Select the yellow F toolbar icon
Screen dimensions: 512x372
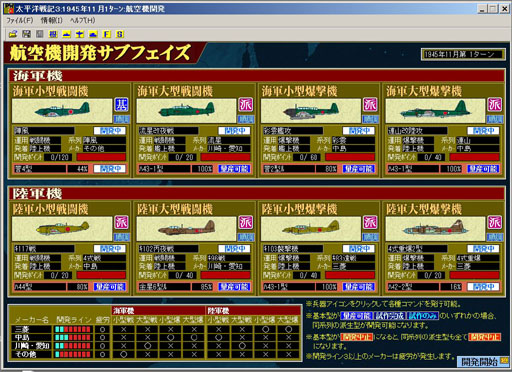(x=106, y=34)
